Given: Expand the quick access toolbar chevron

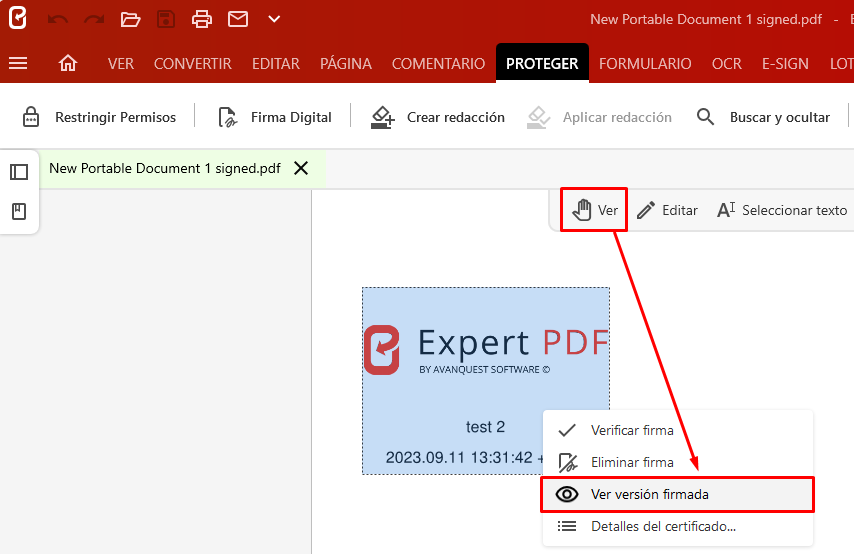Looking at the screenshot, I should 274,19.
